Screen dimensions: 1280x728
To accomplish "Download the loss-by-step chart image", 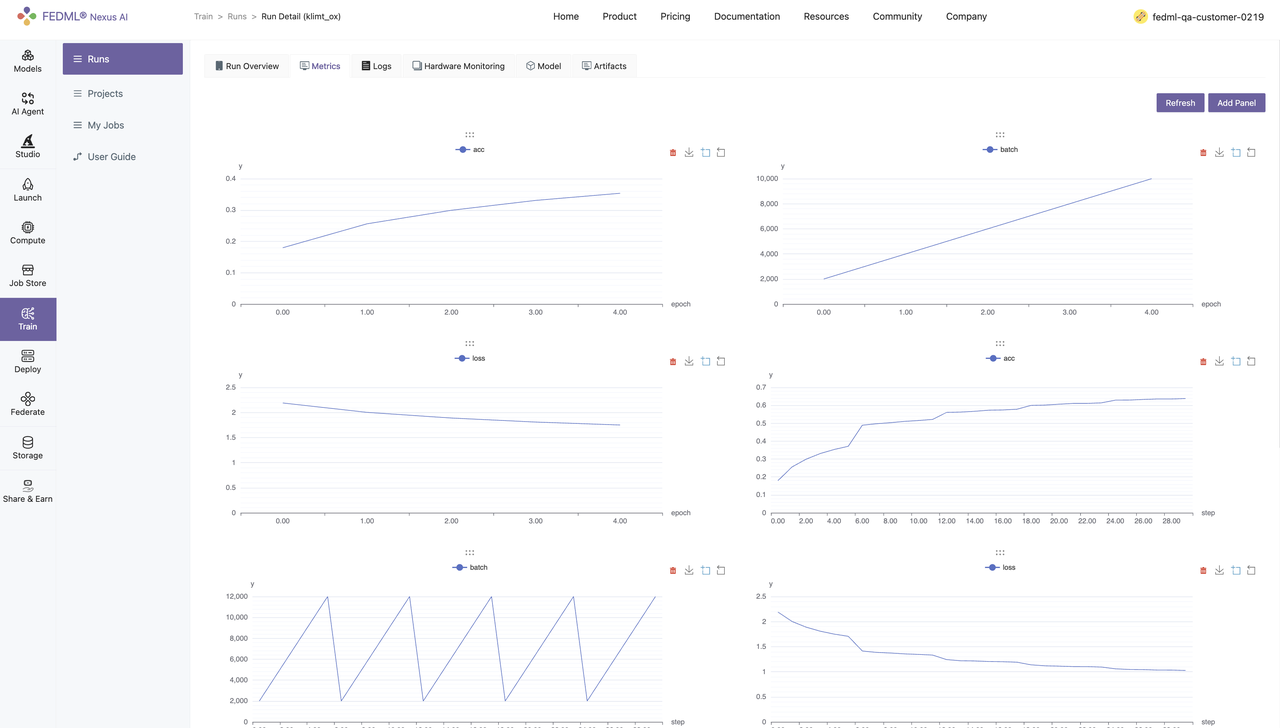I will tap(1219, 571).
